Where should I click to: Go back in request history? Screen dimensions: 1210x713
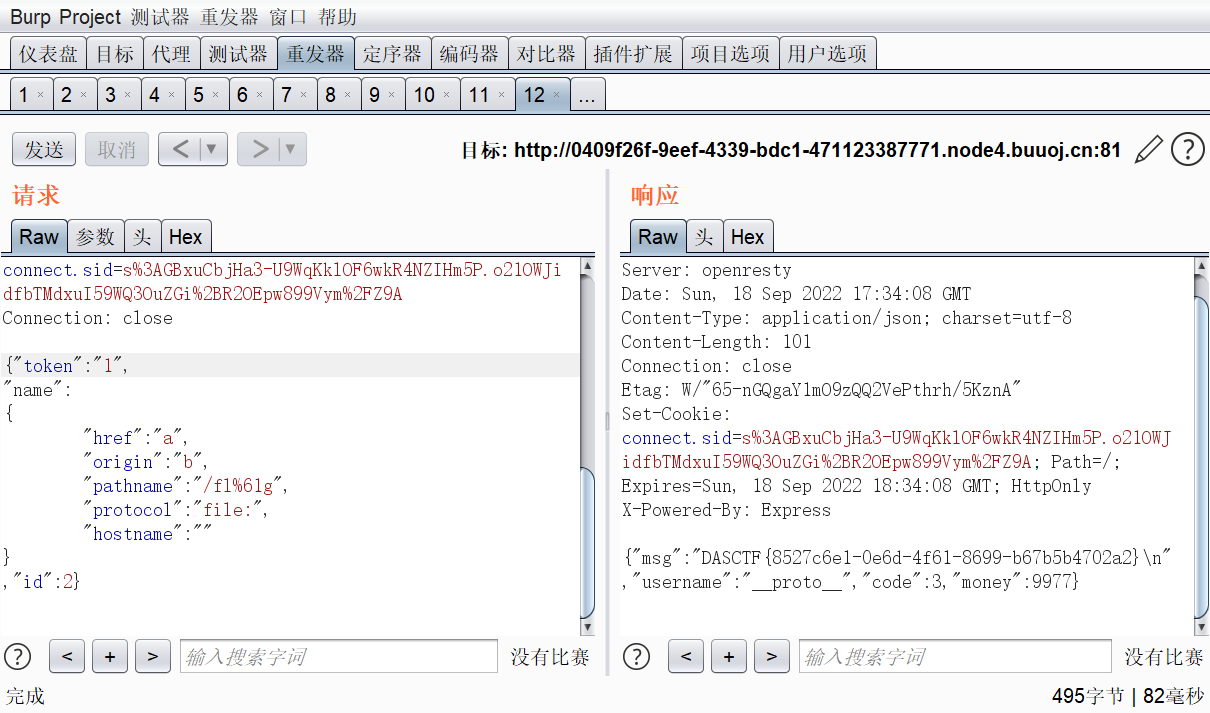(x=180, y=150)
